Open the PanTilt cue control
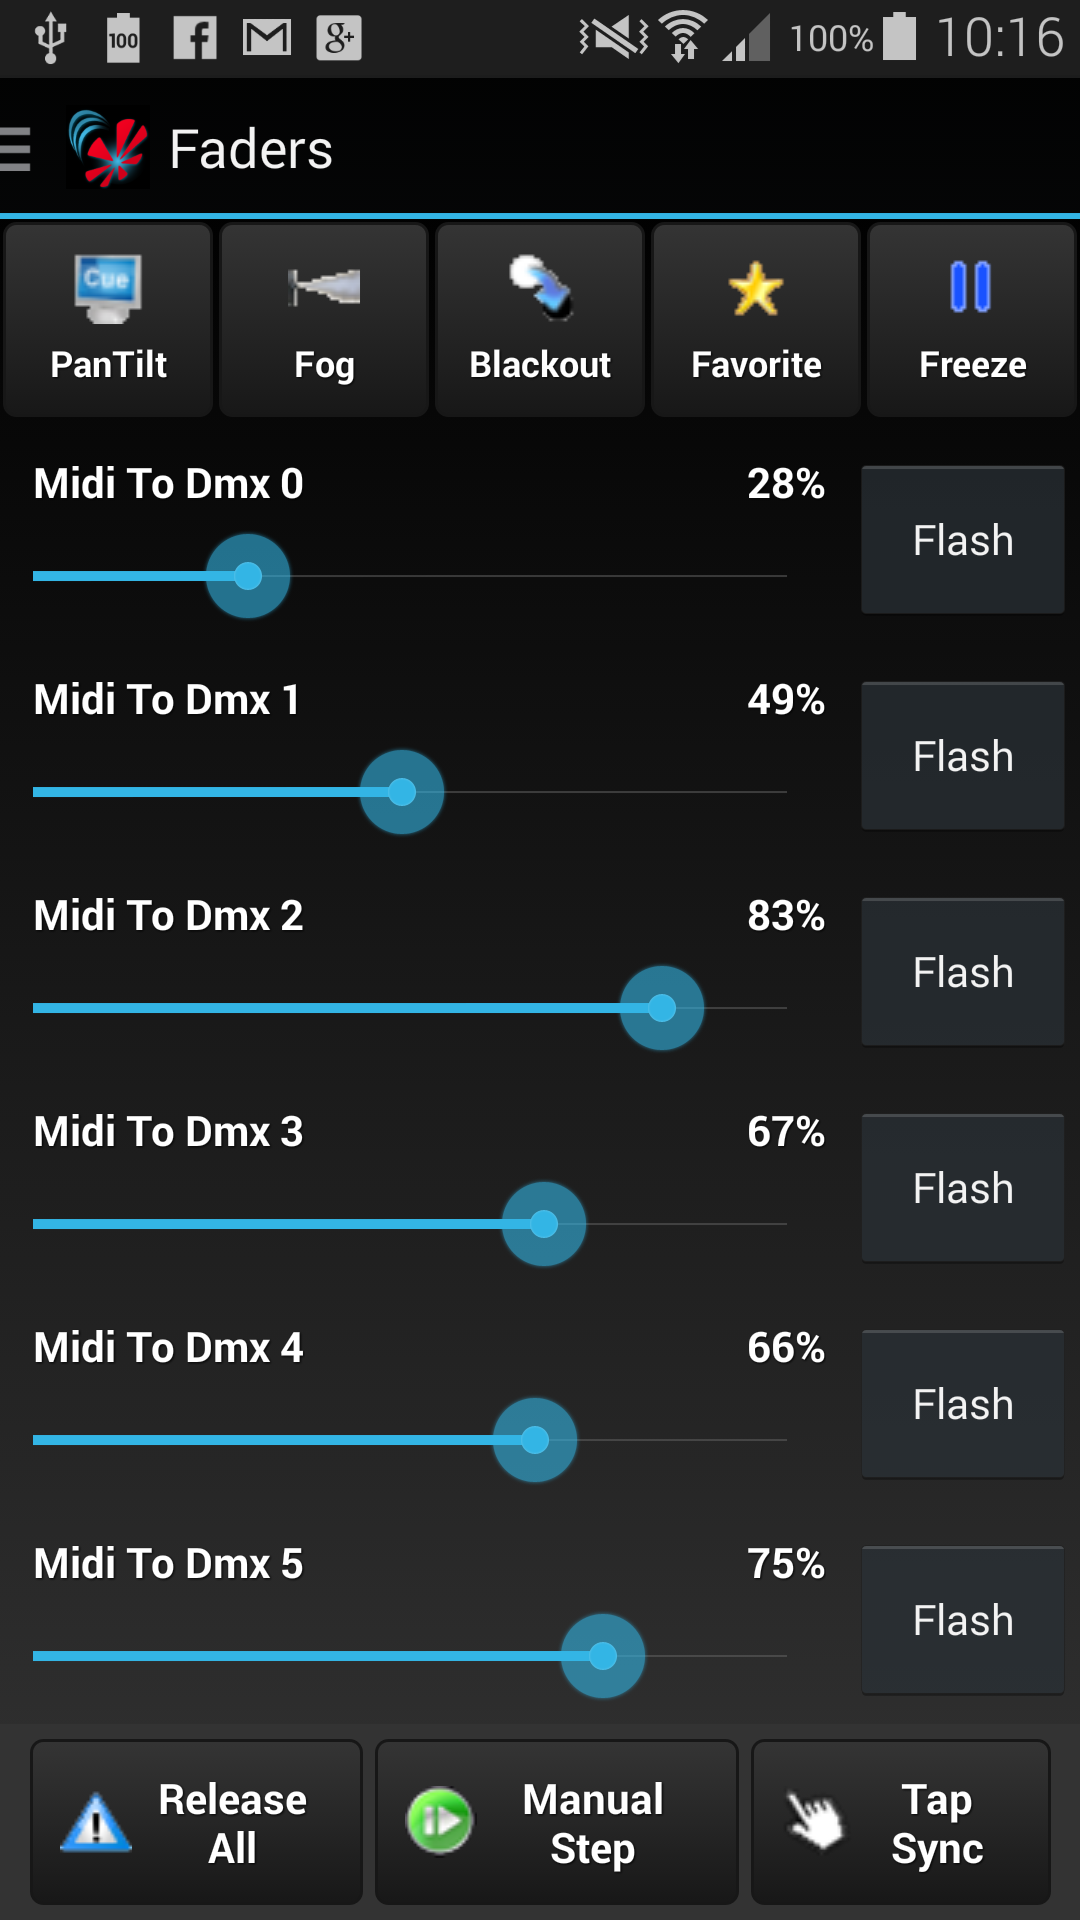The height and width of the screenshot is (1920, 1080). pos(108,320)
